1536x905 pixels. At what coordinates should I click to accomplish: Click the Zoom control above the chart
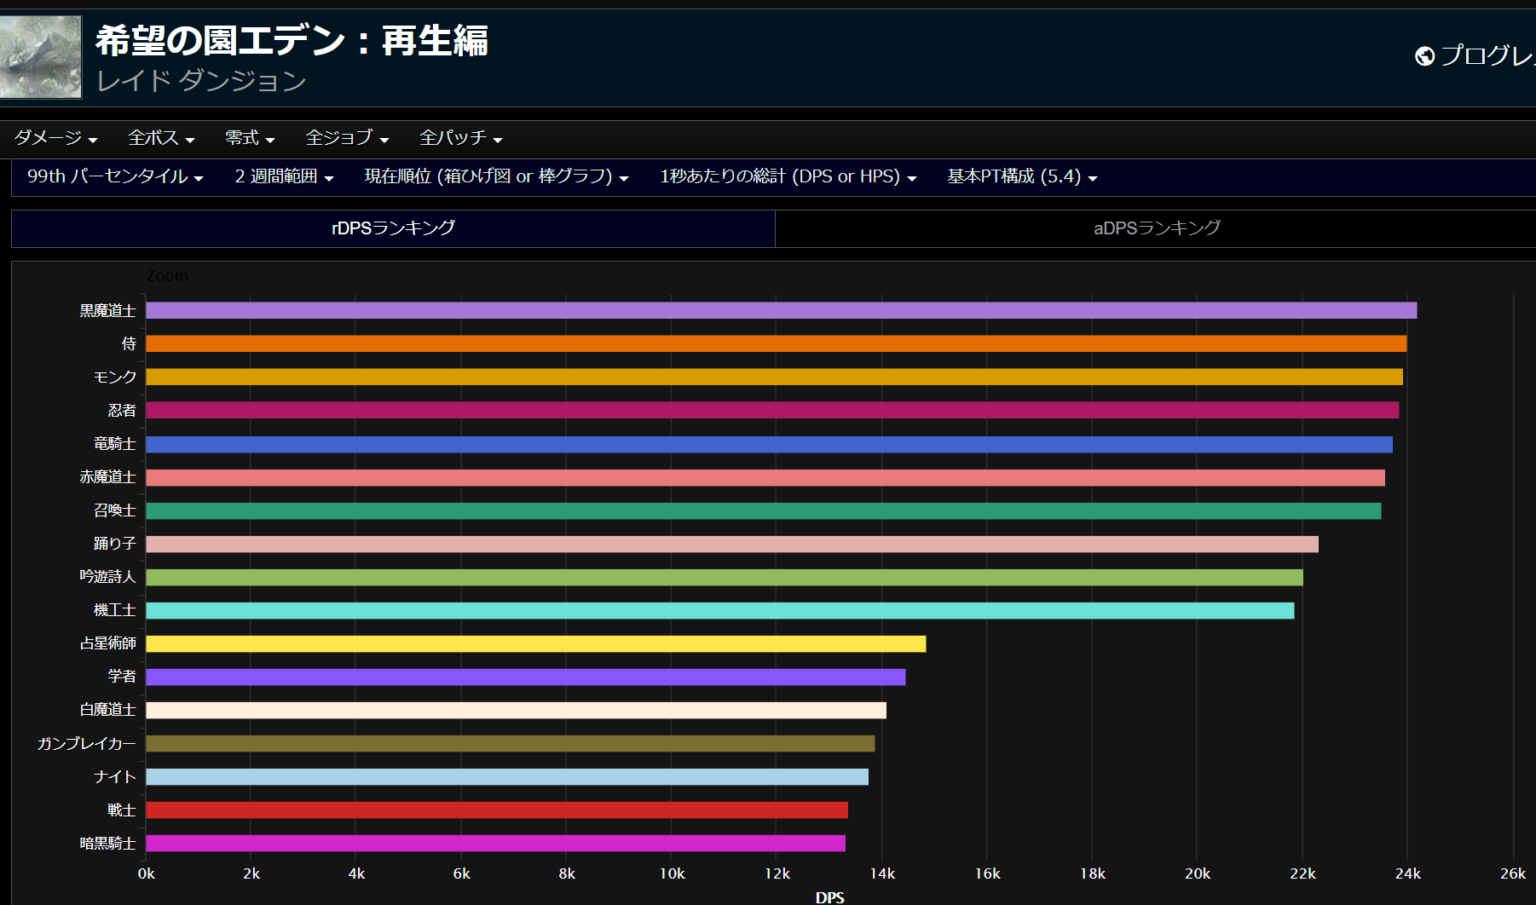[x=167, y=275]
